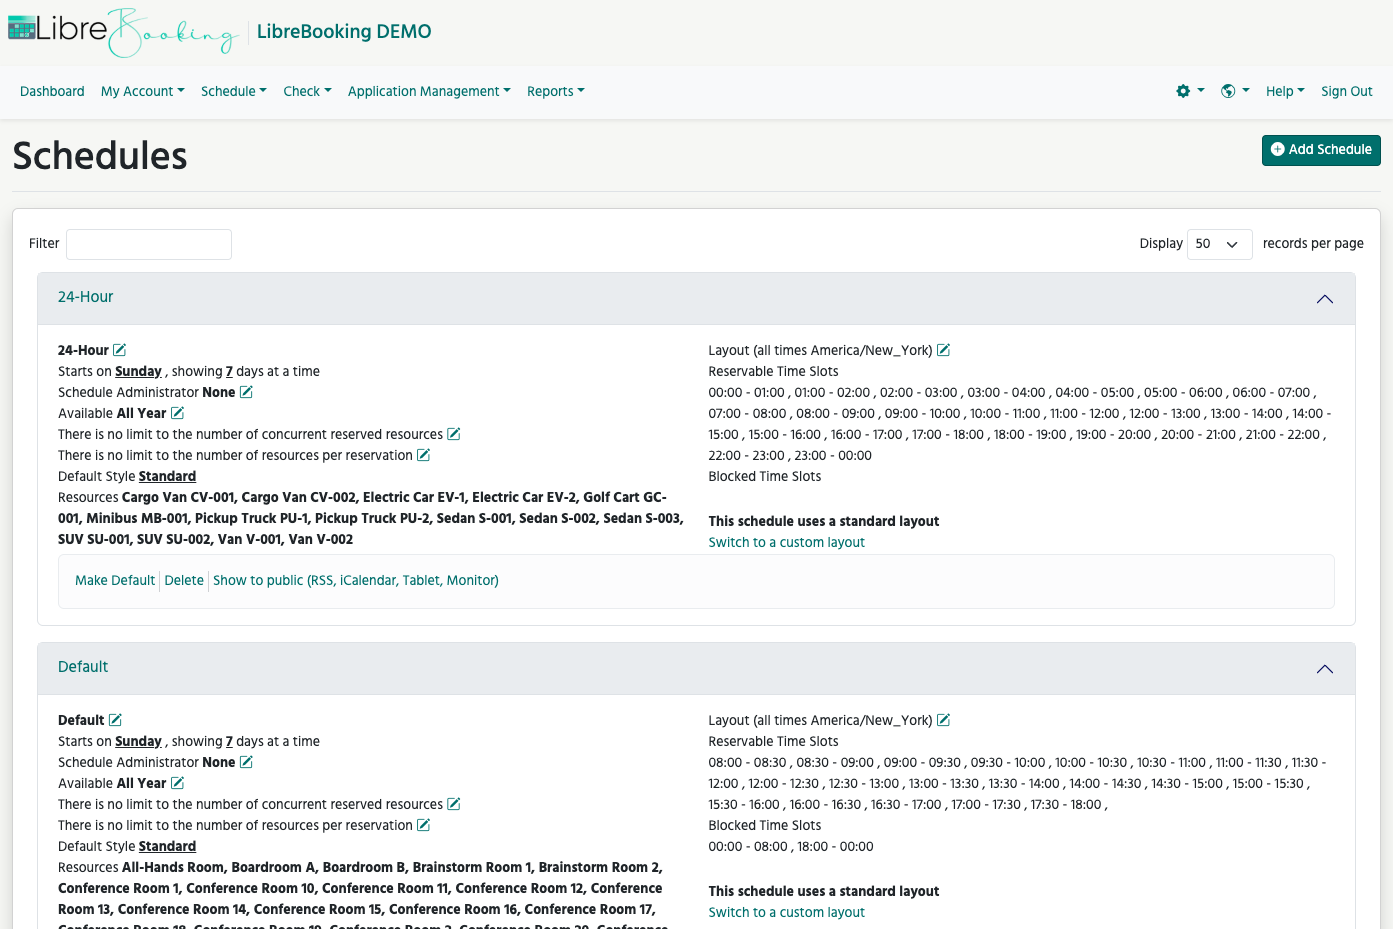Edit resources per reservation limit for Default
1393x929 pixels.
coord(423,825)
